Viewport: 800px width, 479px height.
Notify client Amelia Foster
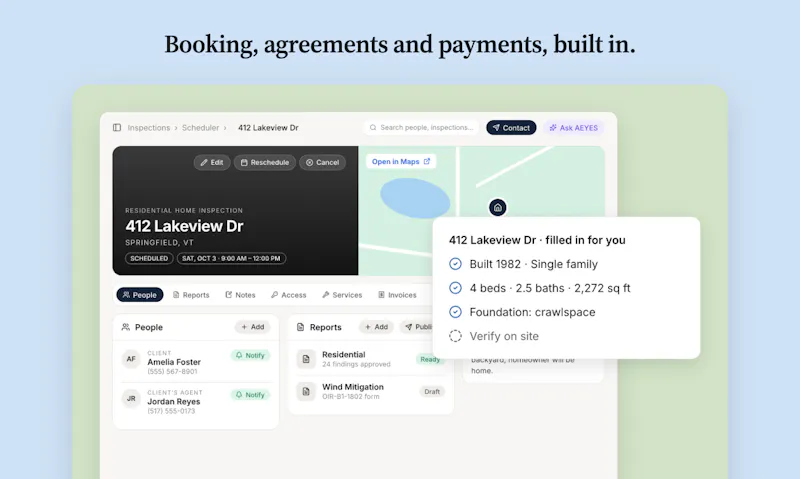pos(251,356)
